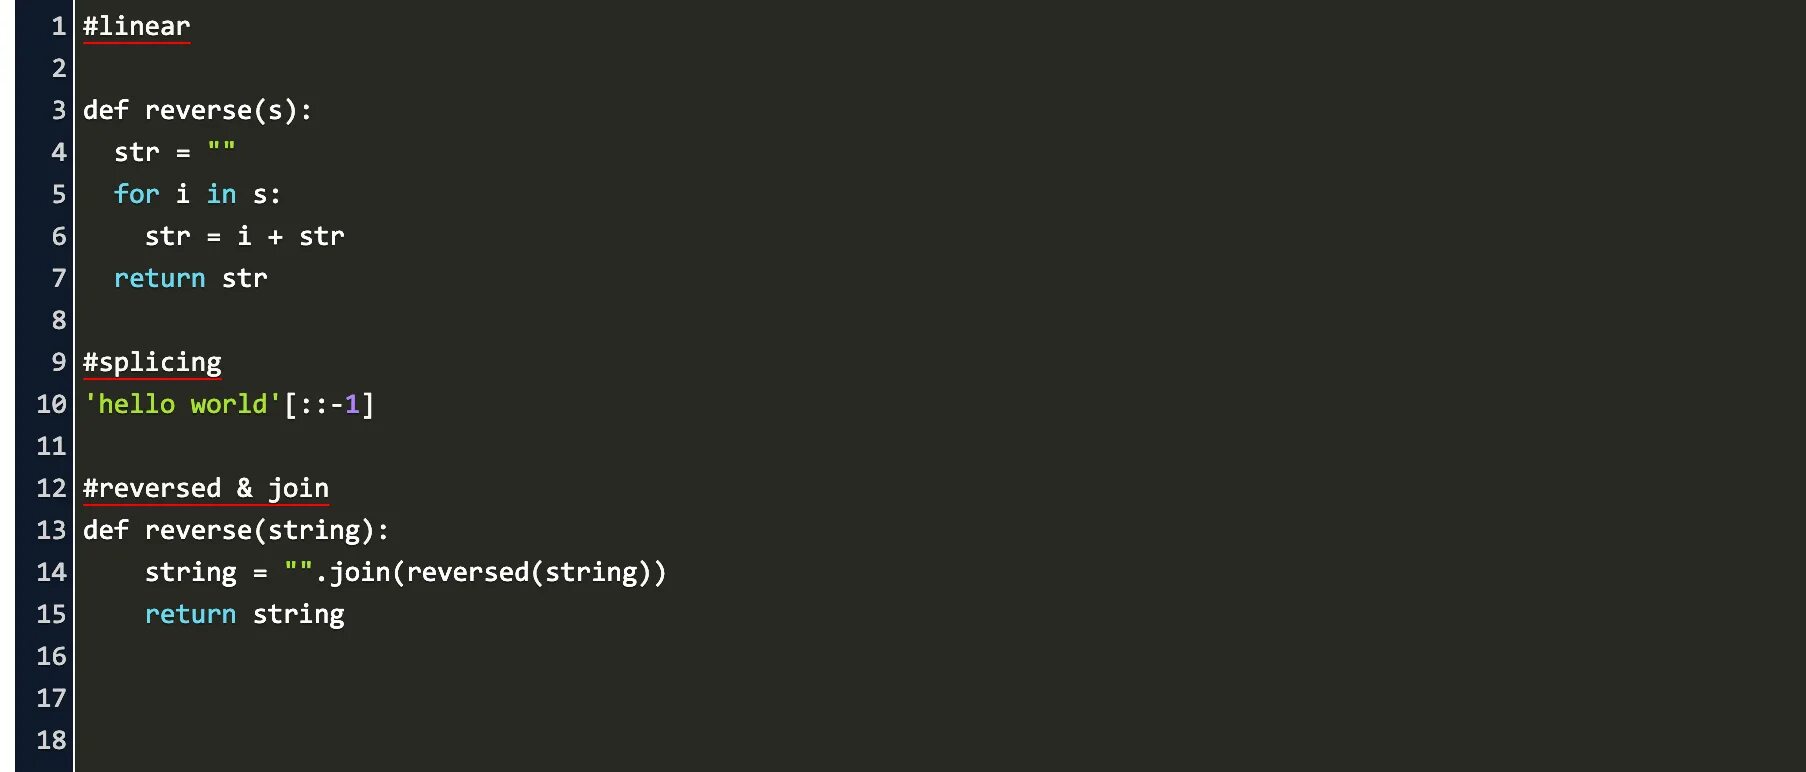1806x772 pixels.
Task: Click the 'def reverse(s):' definition line
Action: pos(197,110)
